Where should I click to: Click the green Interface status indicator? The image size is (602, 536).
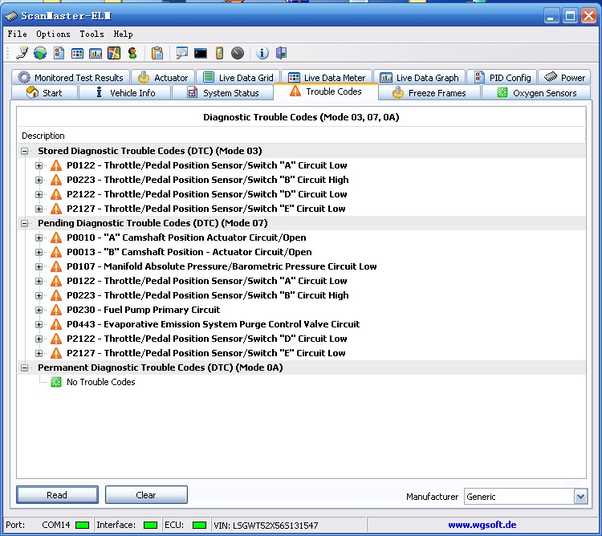coord(150,525)
